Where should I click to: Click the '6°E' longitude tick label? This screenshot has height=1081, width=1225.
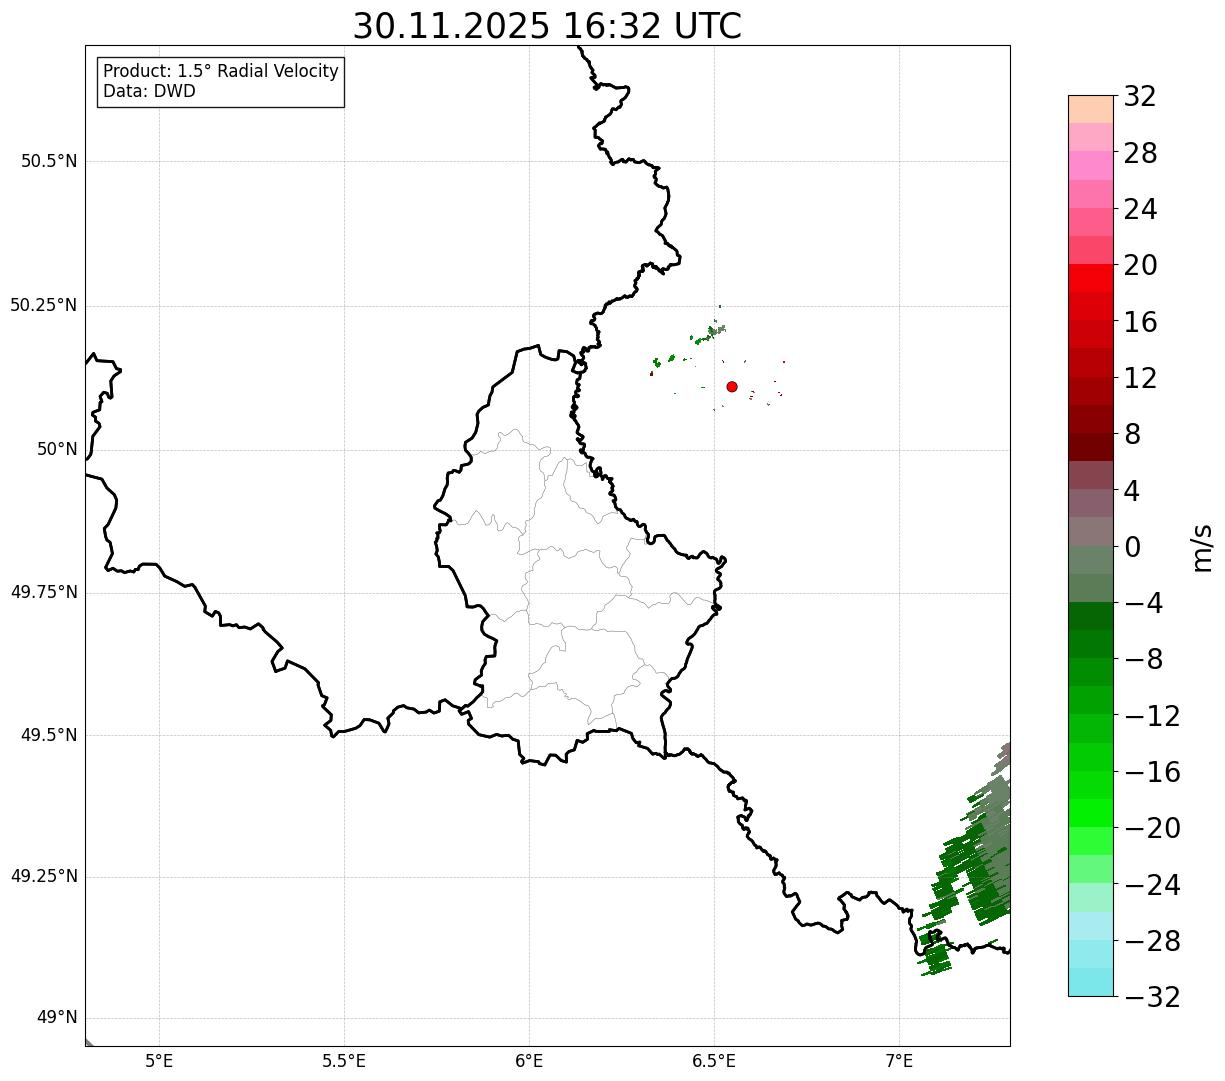(x=529, y=1060)
